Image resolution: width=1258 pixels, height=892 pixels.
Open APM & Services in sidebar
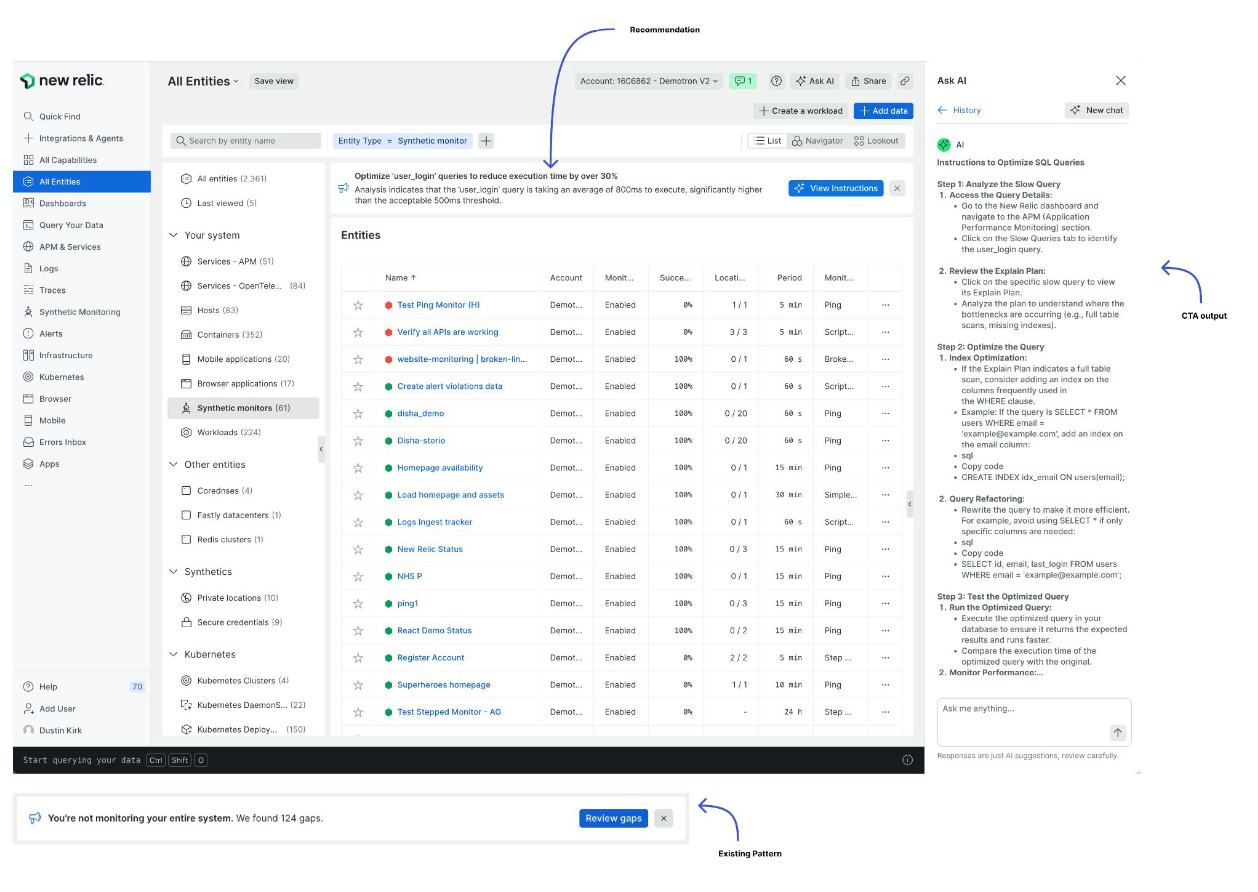tap(69, 247)
